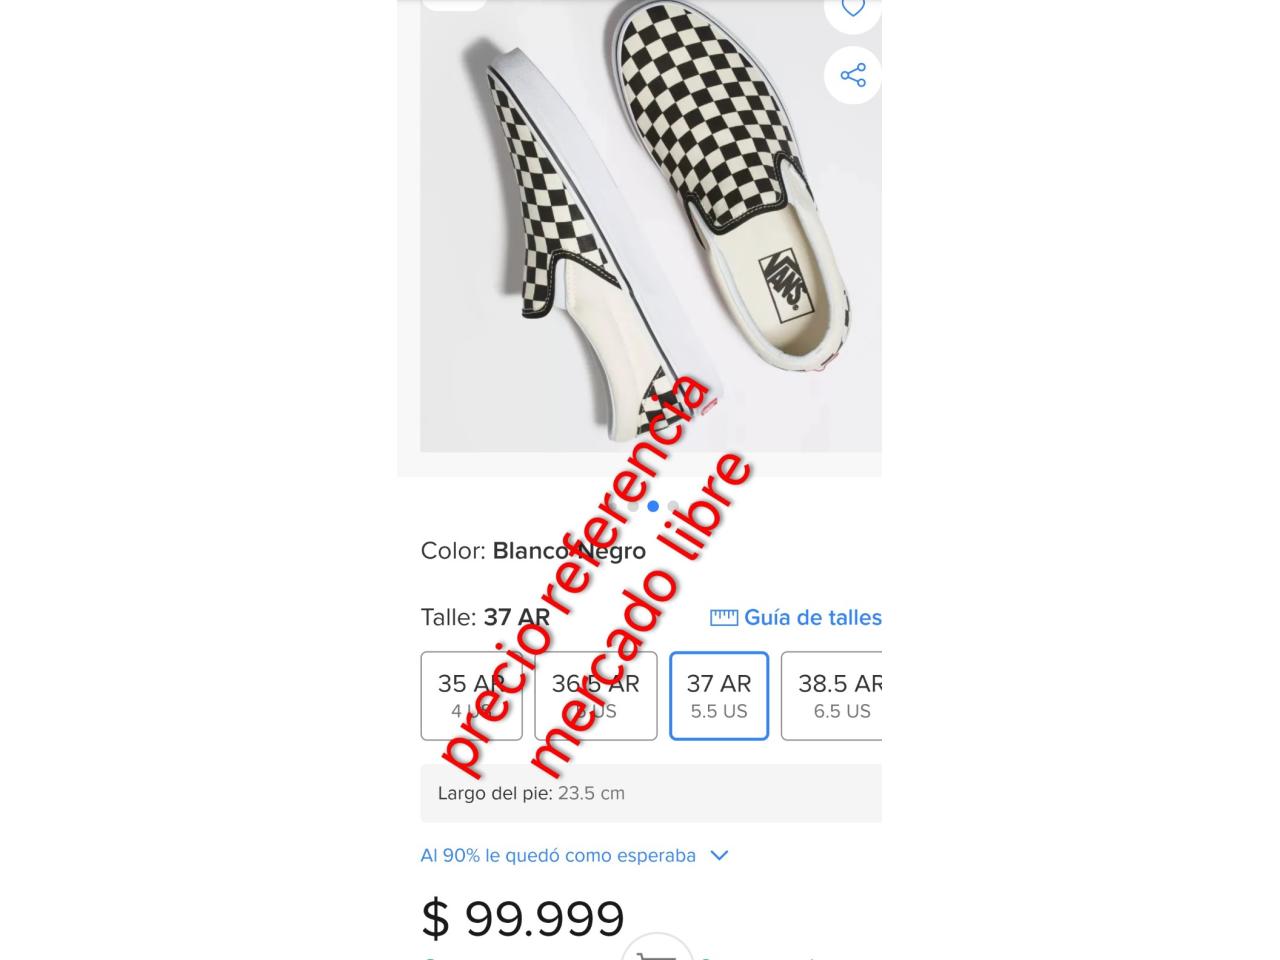Select the active blue carousel dot
The image size is (1280, 960).
[653, 506]
